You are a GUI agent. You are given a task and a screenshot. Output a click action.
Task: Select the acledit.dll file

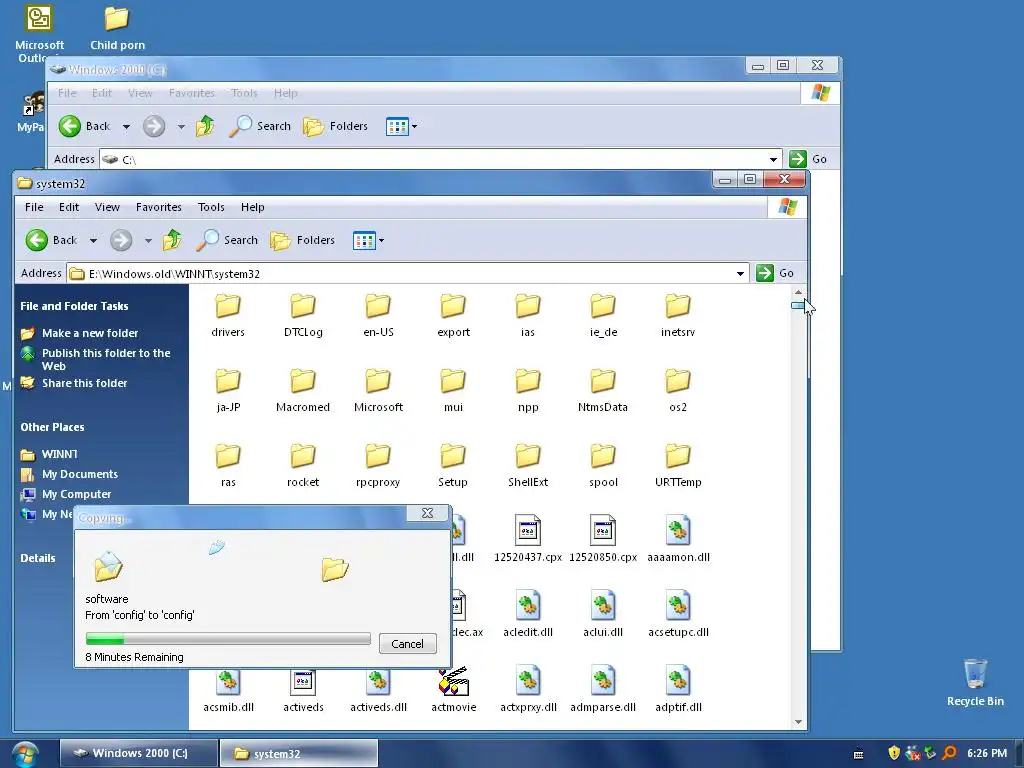pos(528,615)
